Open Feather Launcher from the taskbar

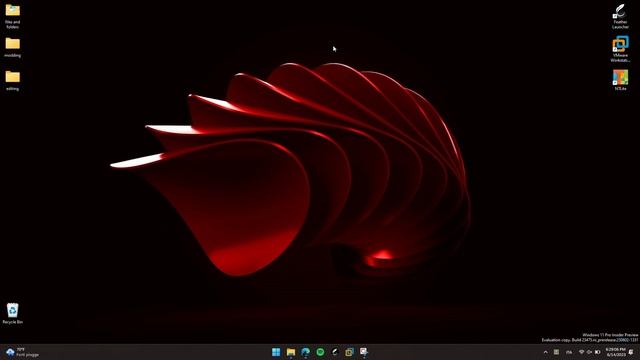point(335,352)
